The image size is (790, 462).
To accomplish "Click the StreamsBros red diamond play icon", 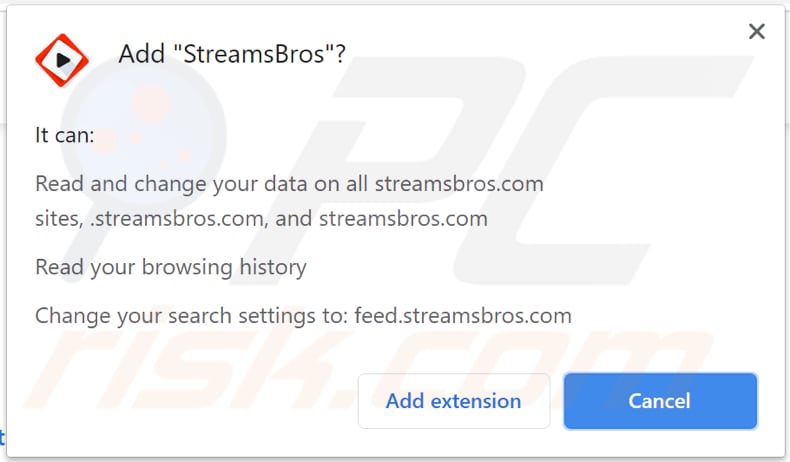I will click(x=62, y=60).
